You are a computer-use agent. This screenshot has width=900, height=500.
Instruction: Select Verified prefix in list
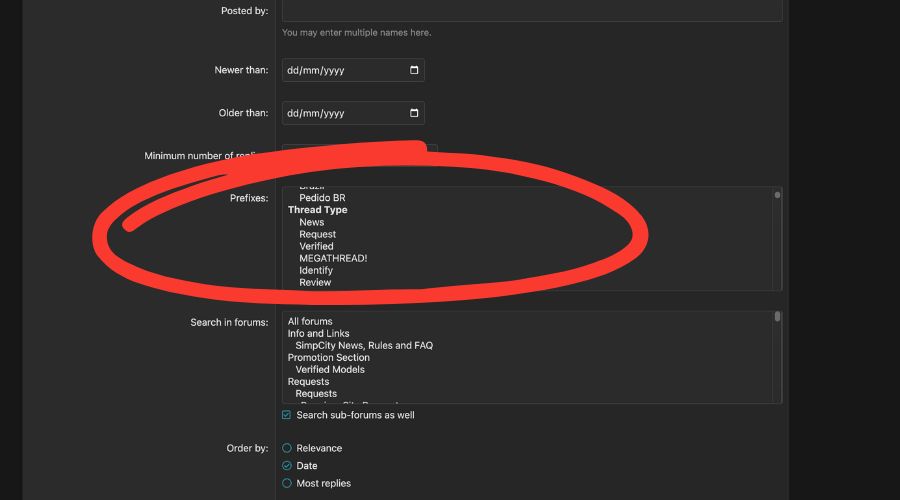pos(316,246)
